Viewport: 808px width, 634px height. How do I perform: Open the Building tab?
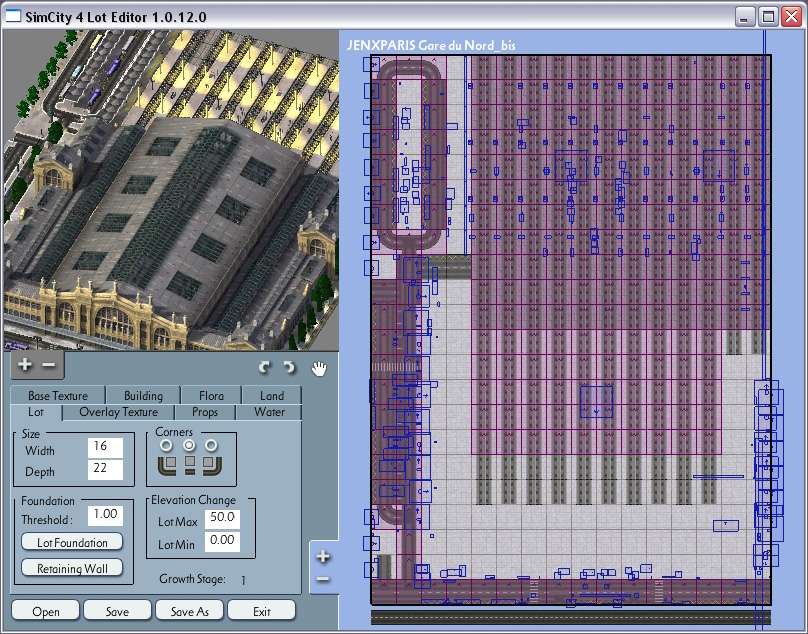click(x=143, y=395)
